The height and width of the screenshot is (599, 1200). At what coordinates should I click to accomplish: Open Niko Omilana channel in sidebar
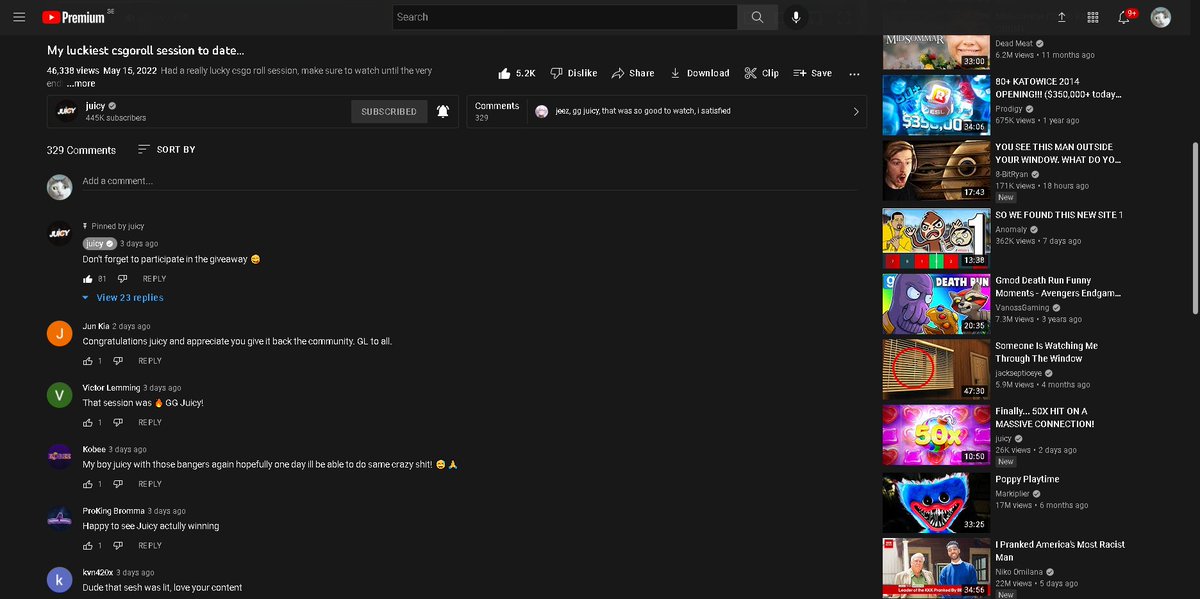[x=1020, y=572]
